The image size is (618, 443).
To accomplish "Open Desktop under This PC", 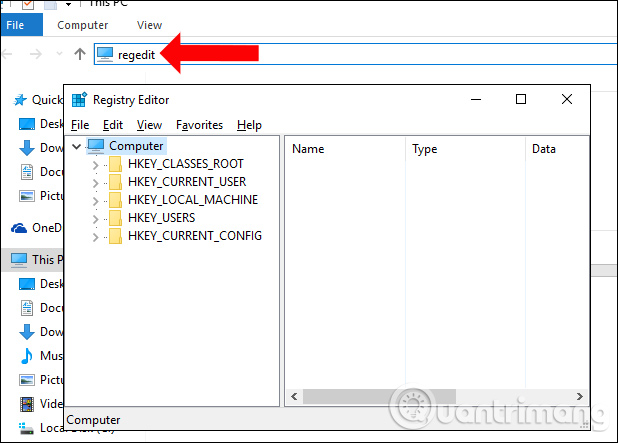I will [x=41, y=284].
